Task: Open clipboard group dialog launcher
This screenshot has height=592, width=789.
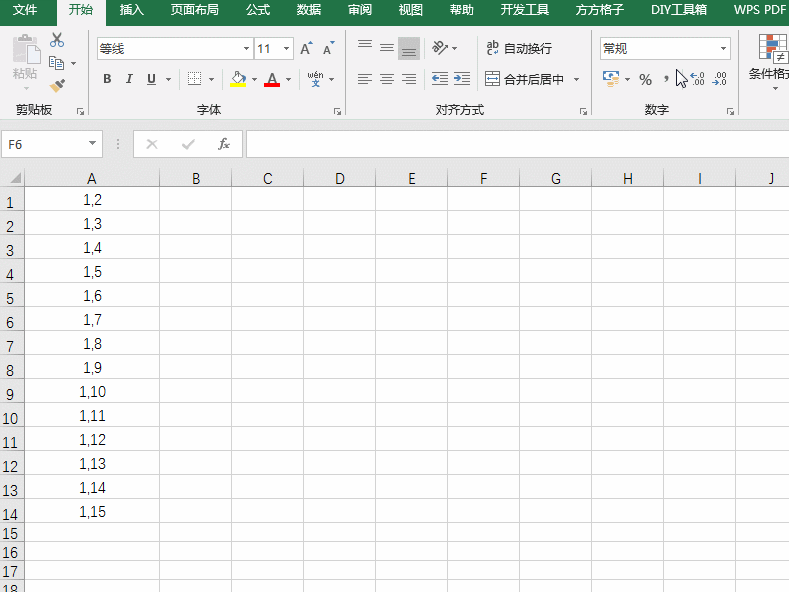Action: (x=81, y=111)
